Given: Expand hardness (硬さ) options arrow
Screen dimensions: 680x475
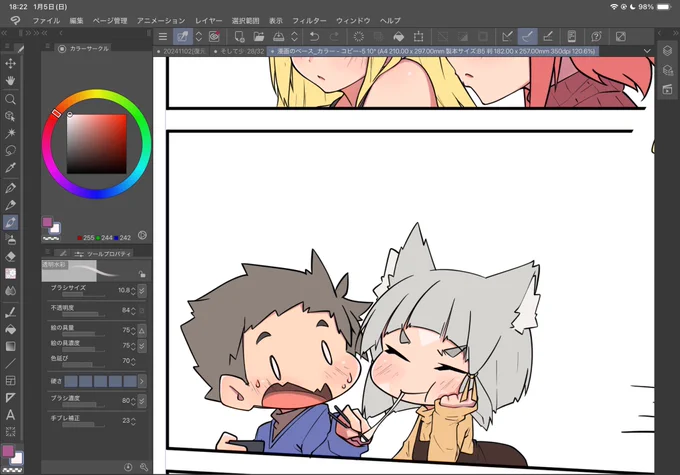Looking at the screenshot, I should 142,381.
